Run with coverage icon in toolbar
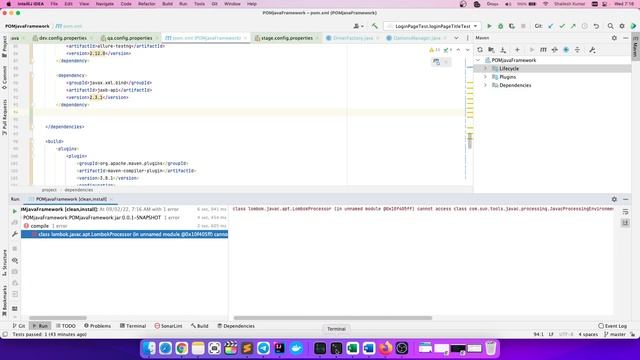Image resolution: width=640 pixels, height=360 pixels. coord(512,26)
